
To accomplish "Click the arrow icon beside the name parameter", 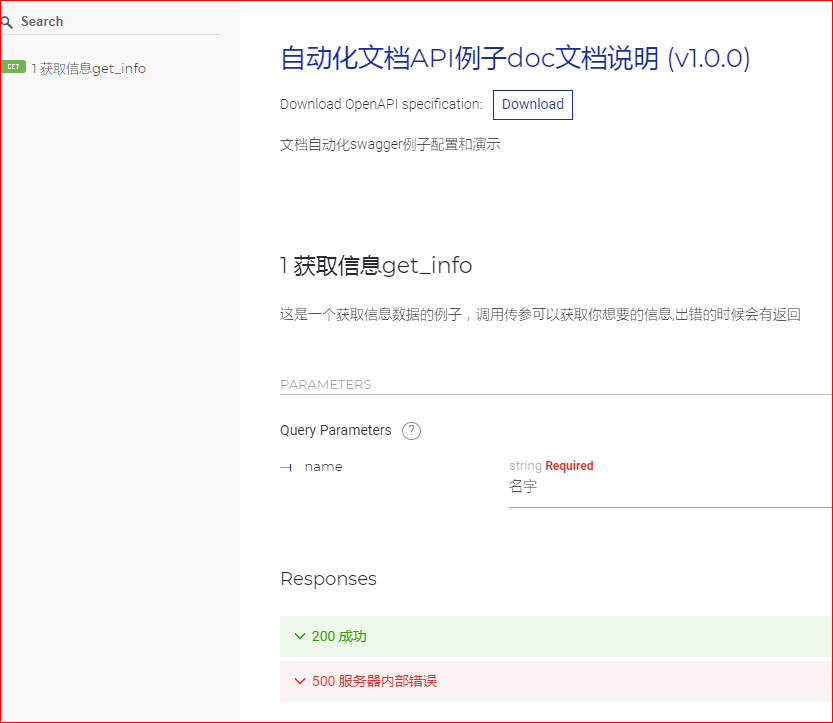I will point(286,466).
